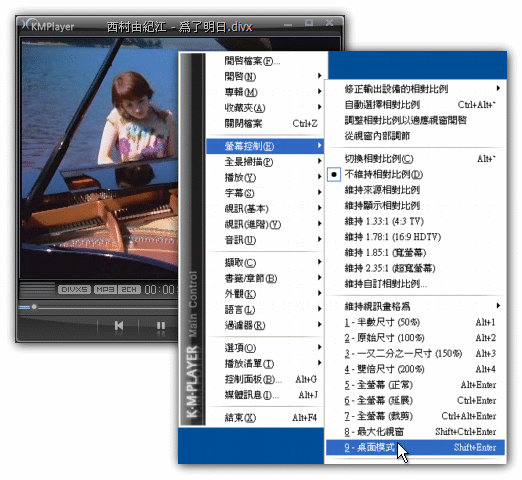Select 維持 1.85:1 (寬螢幕) ratio
Screen dimensions: 522x480
pos(415,253)
